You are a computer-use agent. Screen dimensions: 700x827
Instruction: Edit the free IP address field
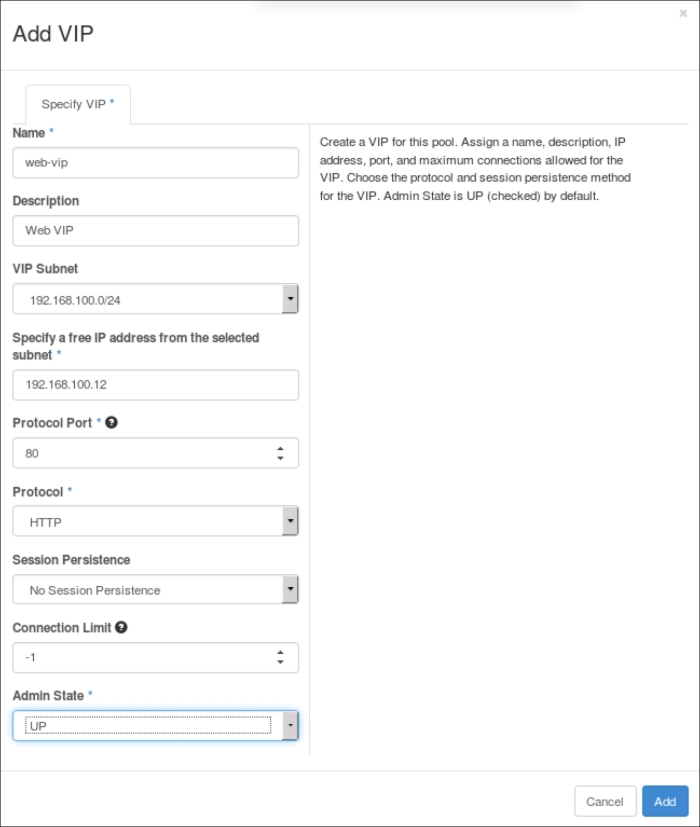[155, 385]
